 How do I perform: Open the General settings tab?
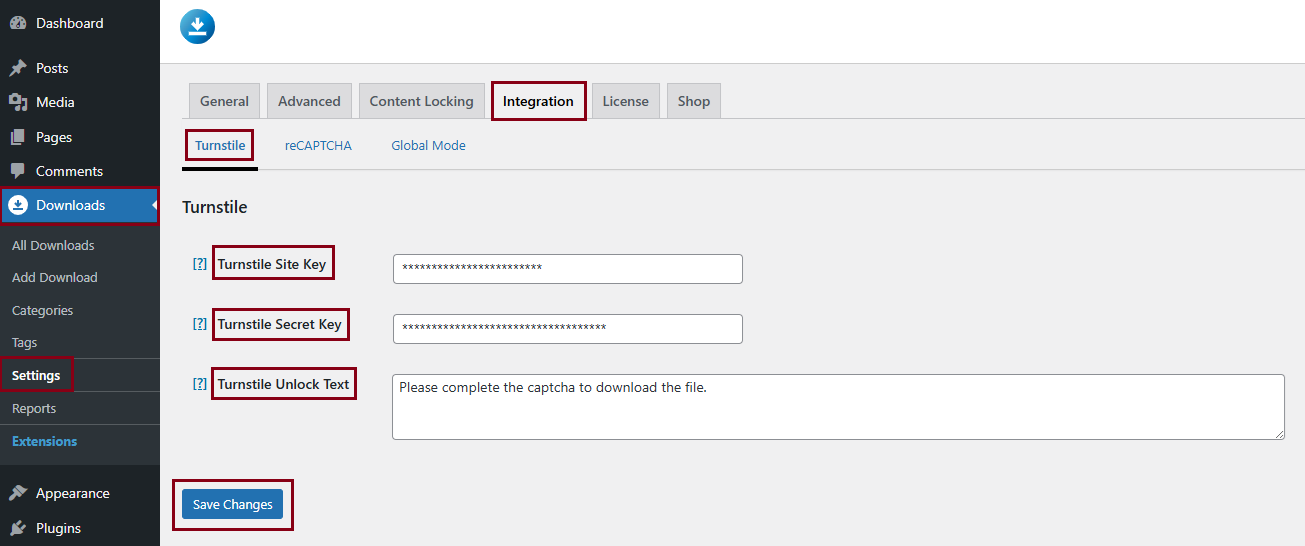[x=224, y=101]
